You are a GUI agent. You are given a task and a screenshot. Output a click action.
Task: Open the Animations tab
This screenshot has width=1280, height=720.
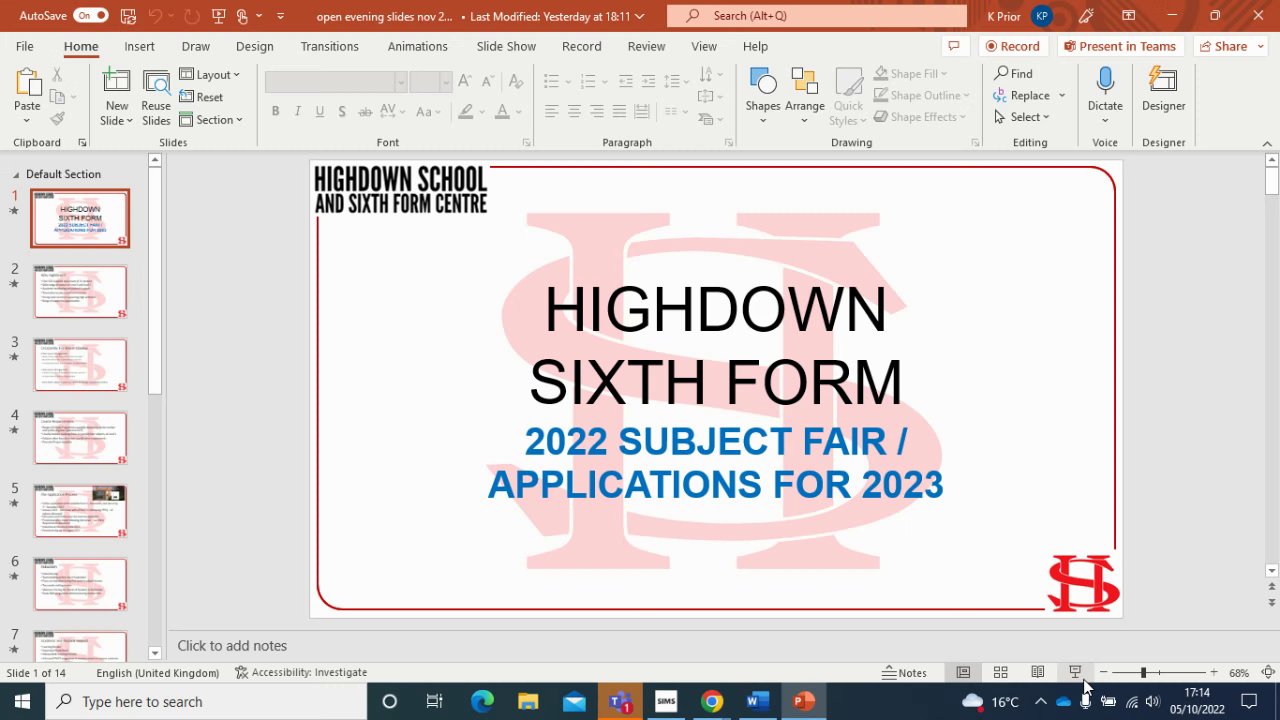pos(417,46)
